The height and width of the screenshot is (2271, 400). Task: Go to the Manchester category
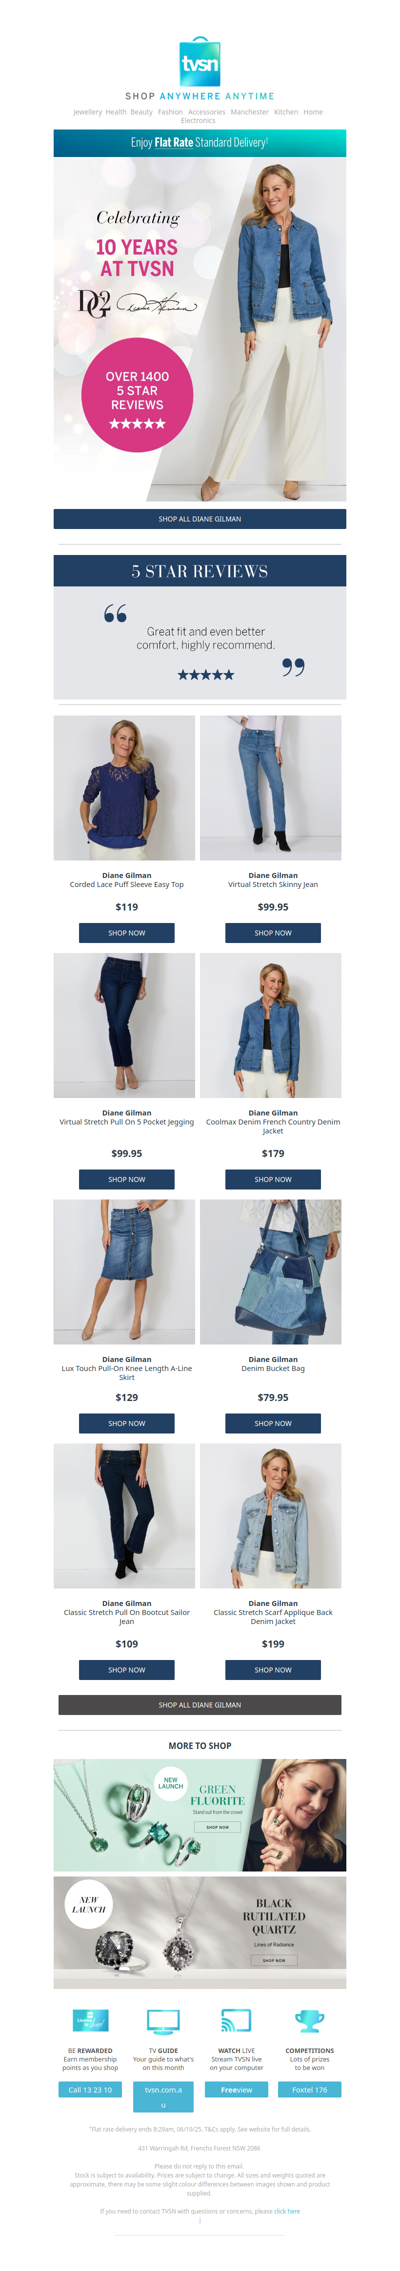249,112
